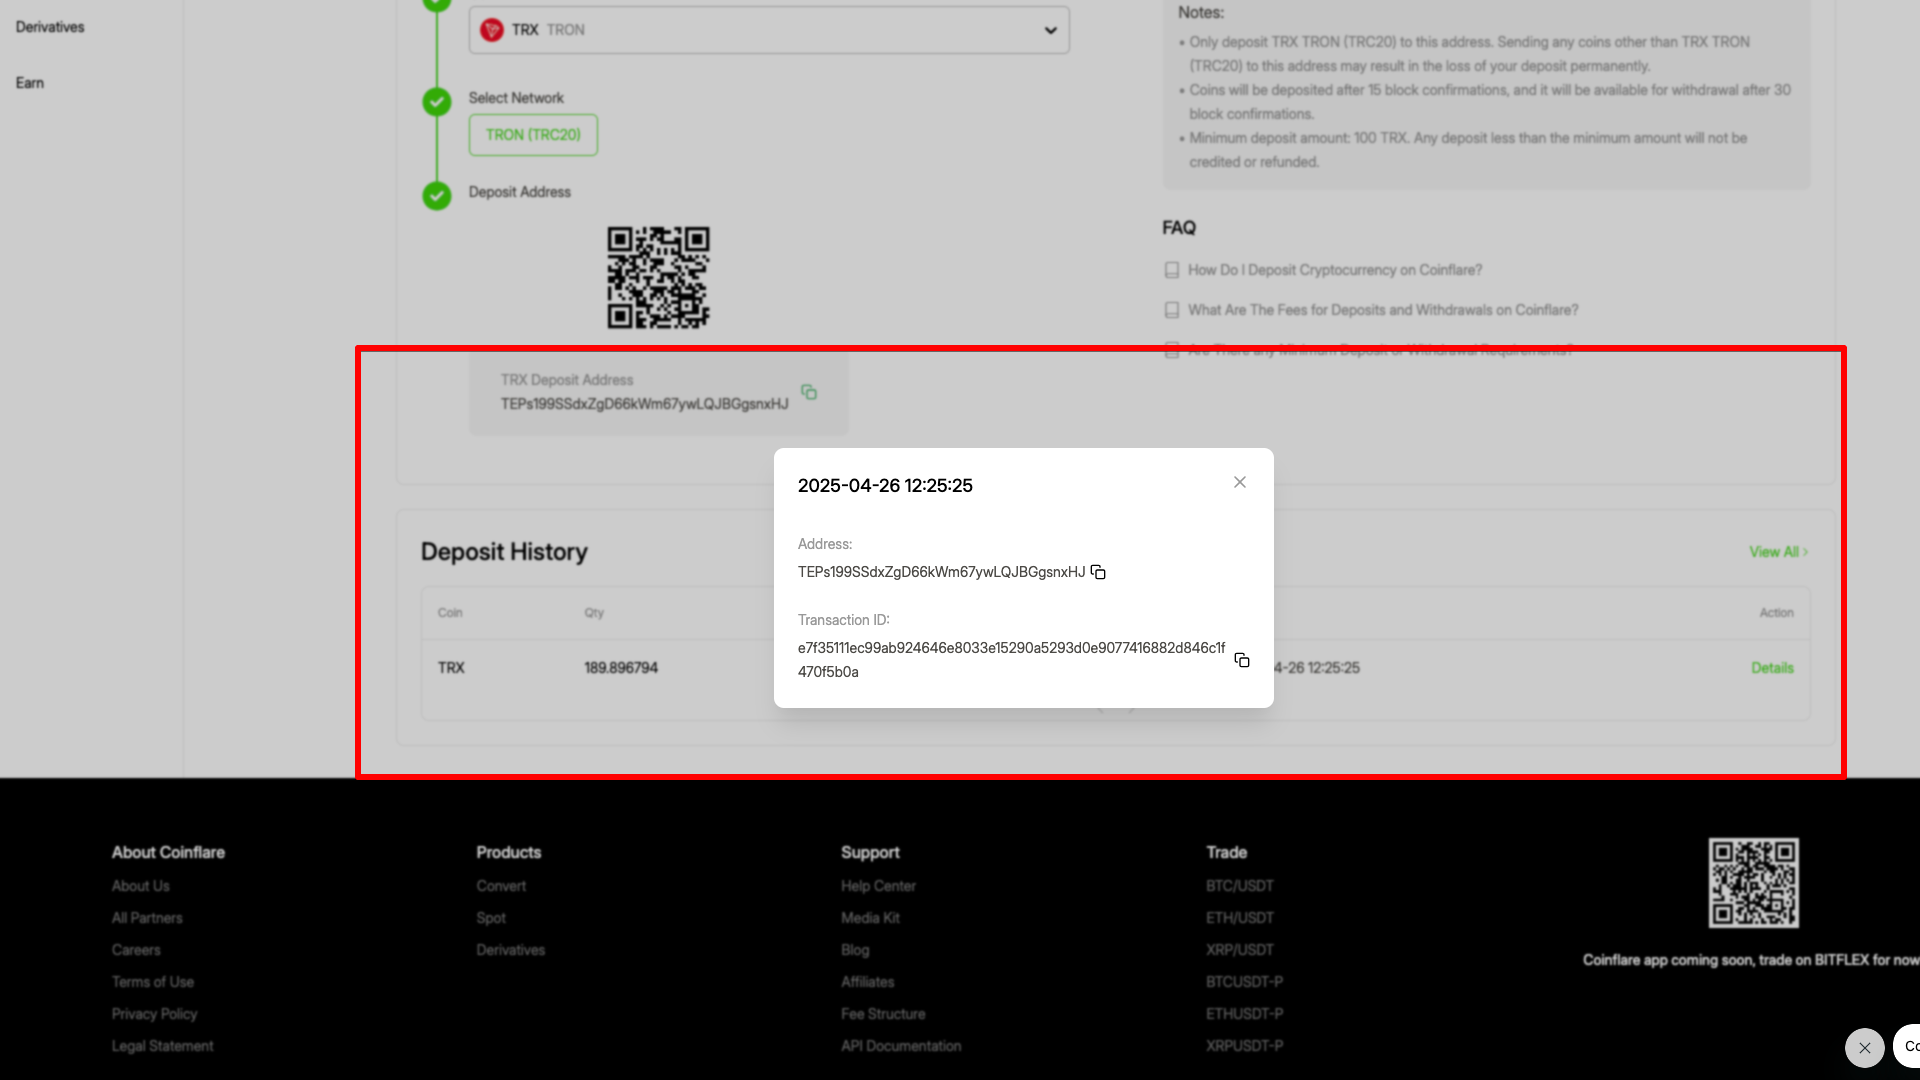
Task: Open FAQ about deposit and withdrawal fees
Action: click(x=1383, y=310)
